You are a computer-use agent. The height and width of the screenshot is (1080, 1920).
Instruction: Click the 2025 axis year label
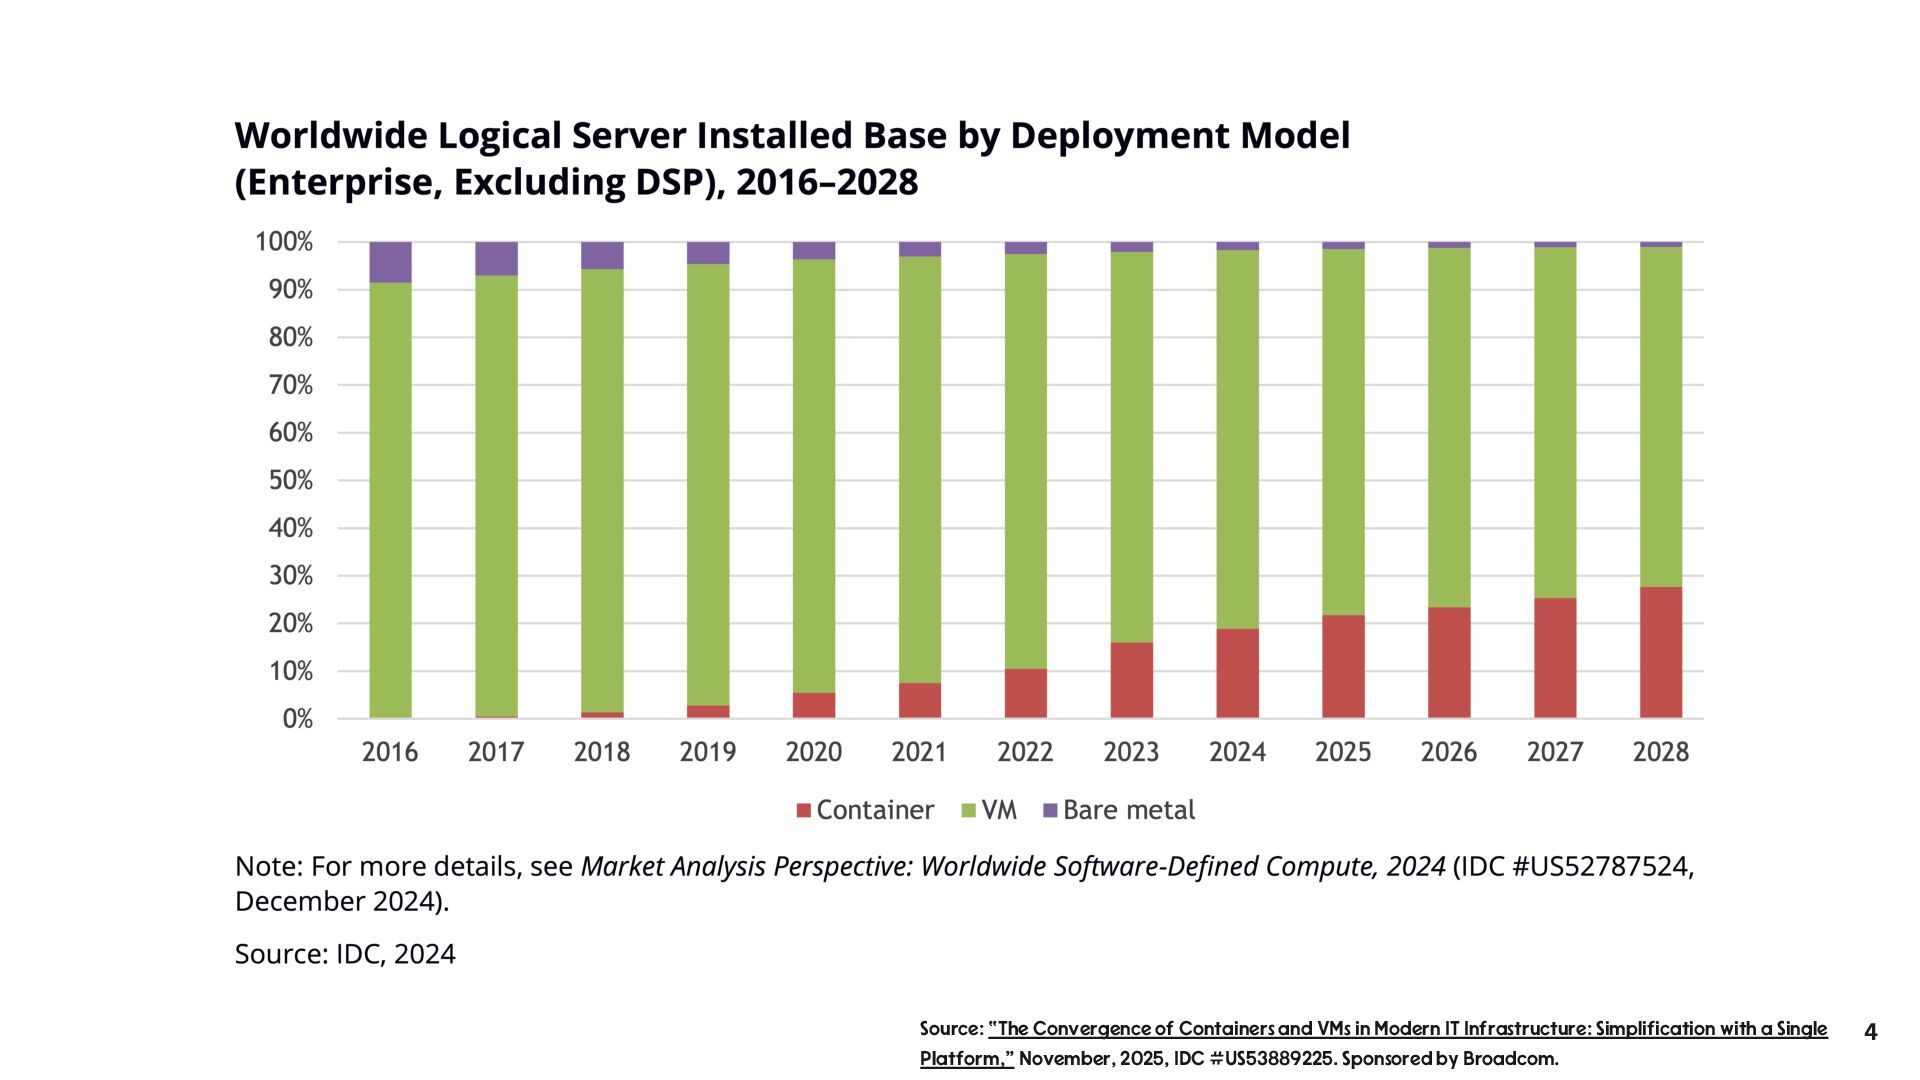(x=1342, y=752)
